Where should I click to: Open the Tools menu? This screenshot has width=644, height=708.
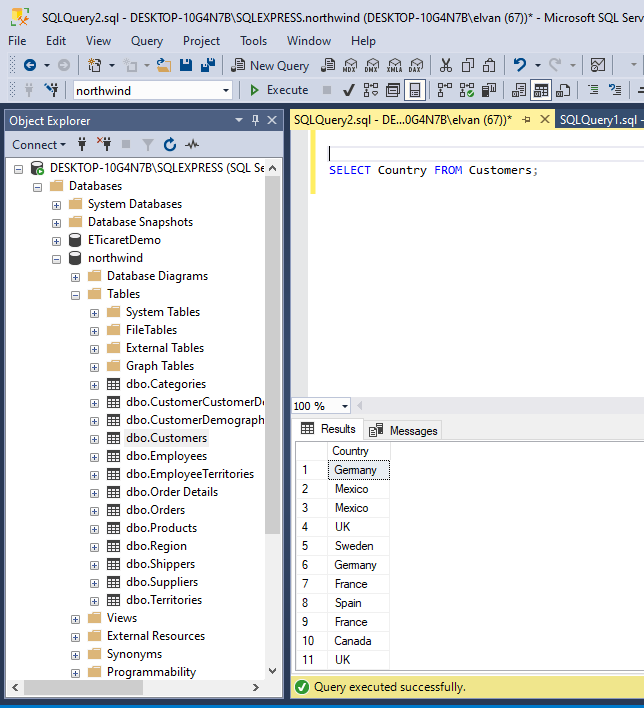click(253, 41)
